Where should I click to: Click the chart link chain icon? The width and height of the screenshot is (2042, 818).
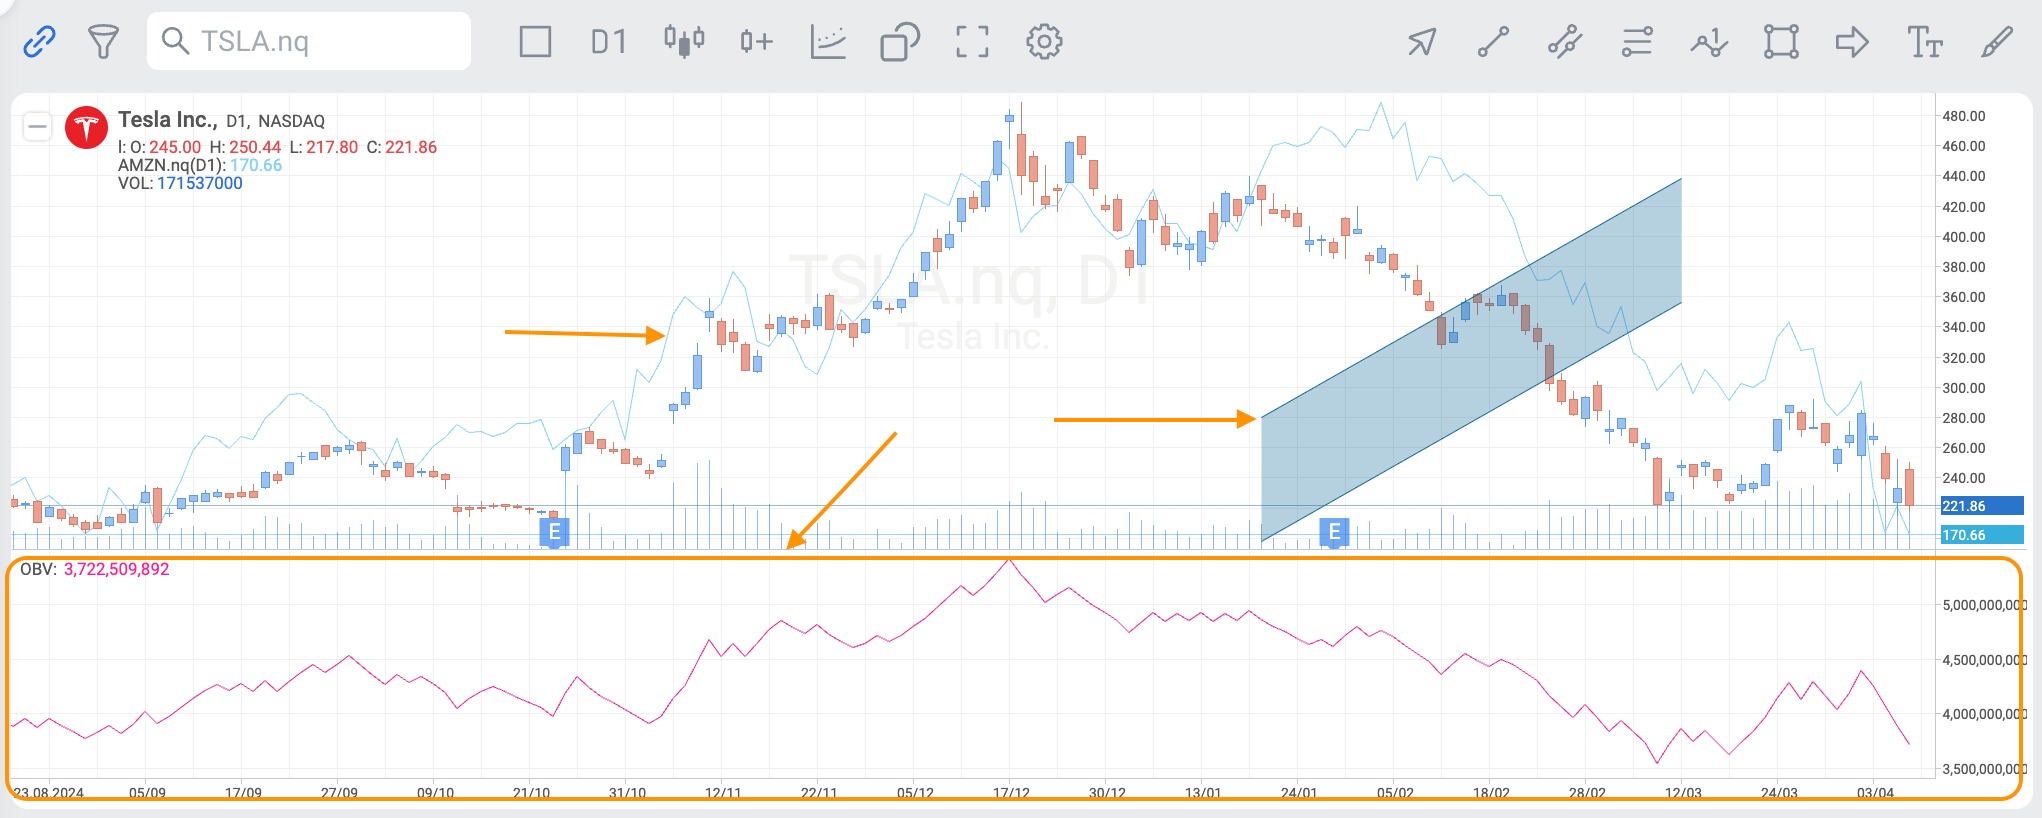tap(39, 42)
